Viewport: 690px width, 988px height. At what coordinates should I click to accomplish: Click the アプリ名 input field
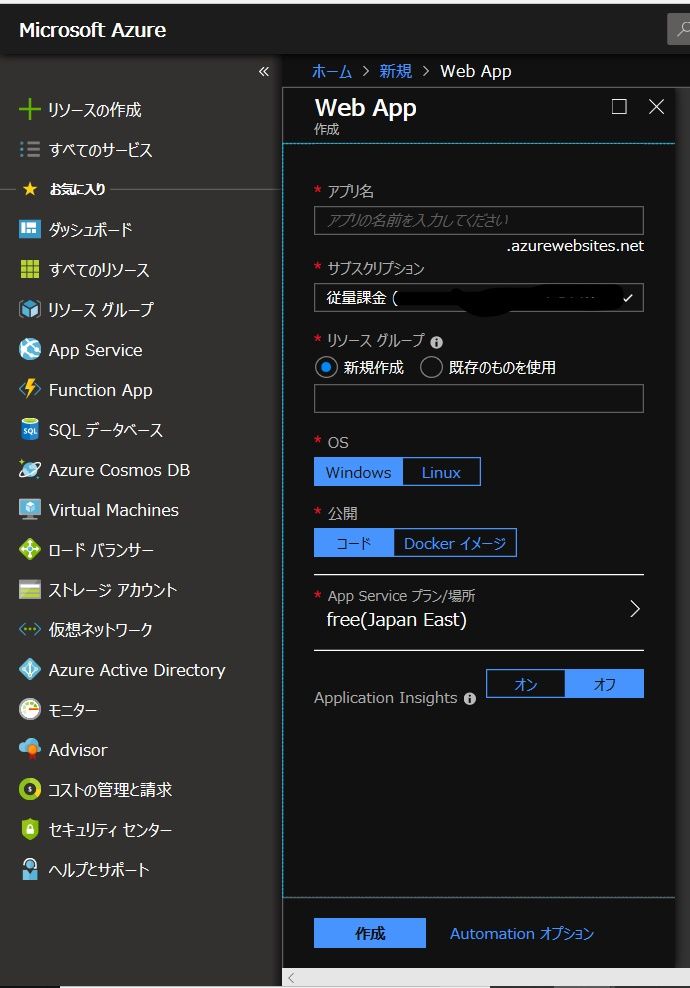pyautogui.click(x=479, y=221)
